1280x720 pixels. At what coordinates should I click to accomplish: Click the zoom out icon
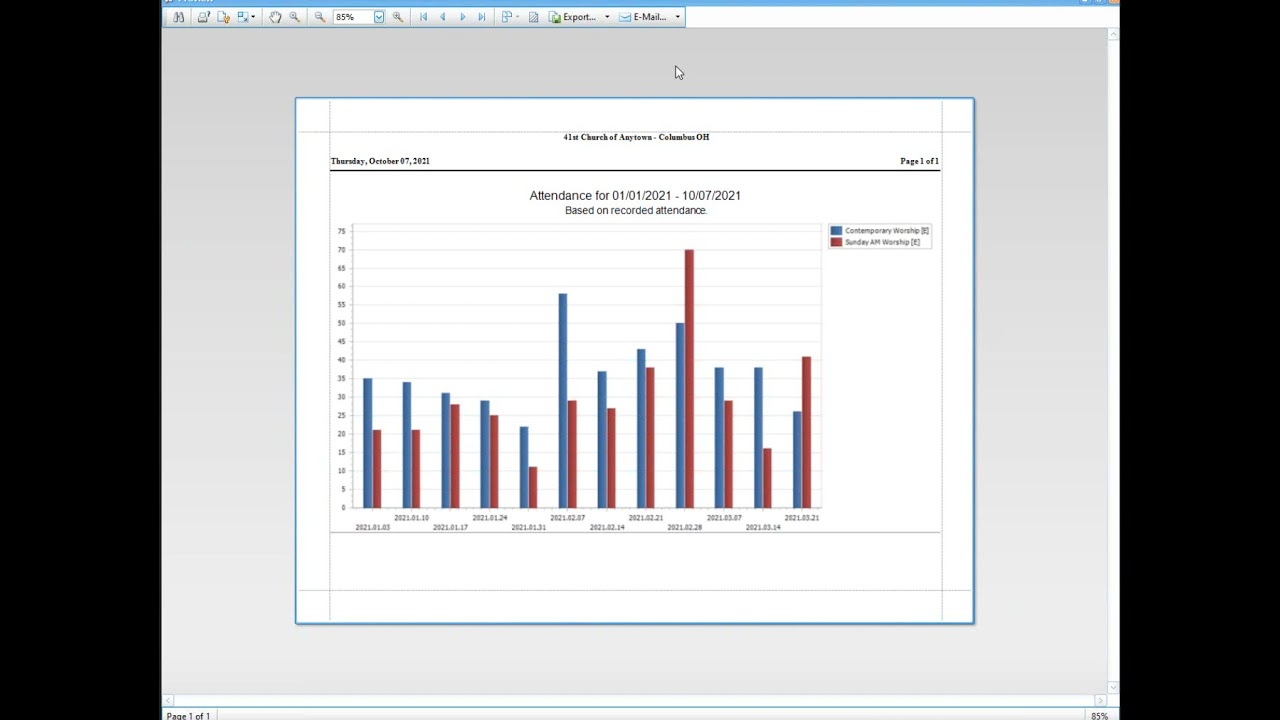[x=320, y=17]
